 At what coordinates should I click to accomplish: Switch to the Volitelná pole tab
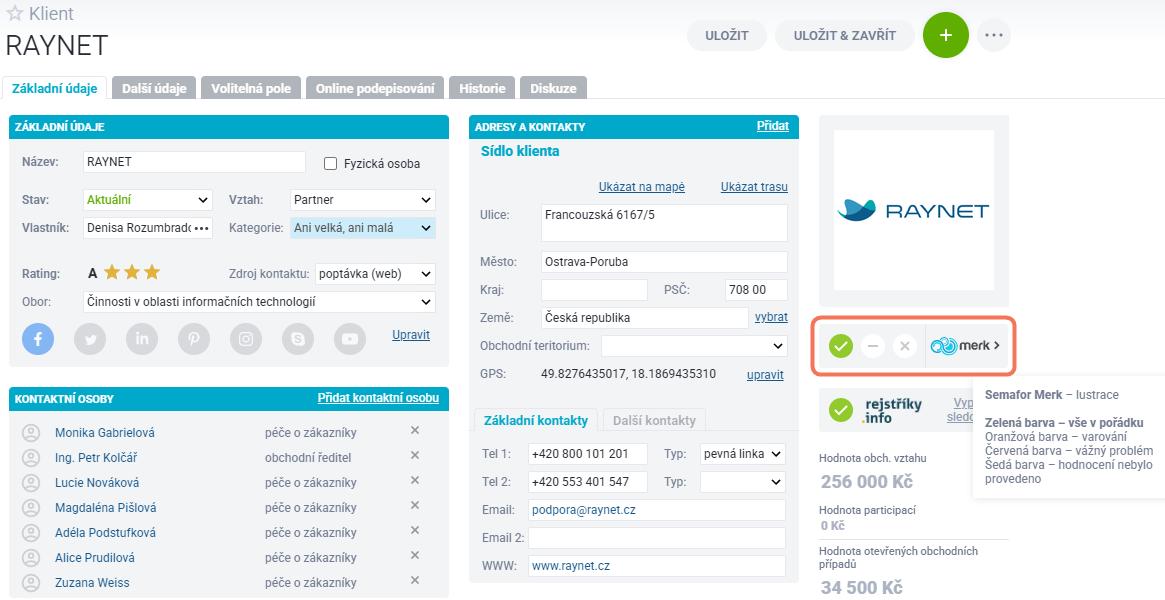251,88
